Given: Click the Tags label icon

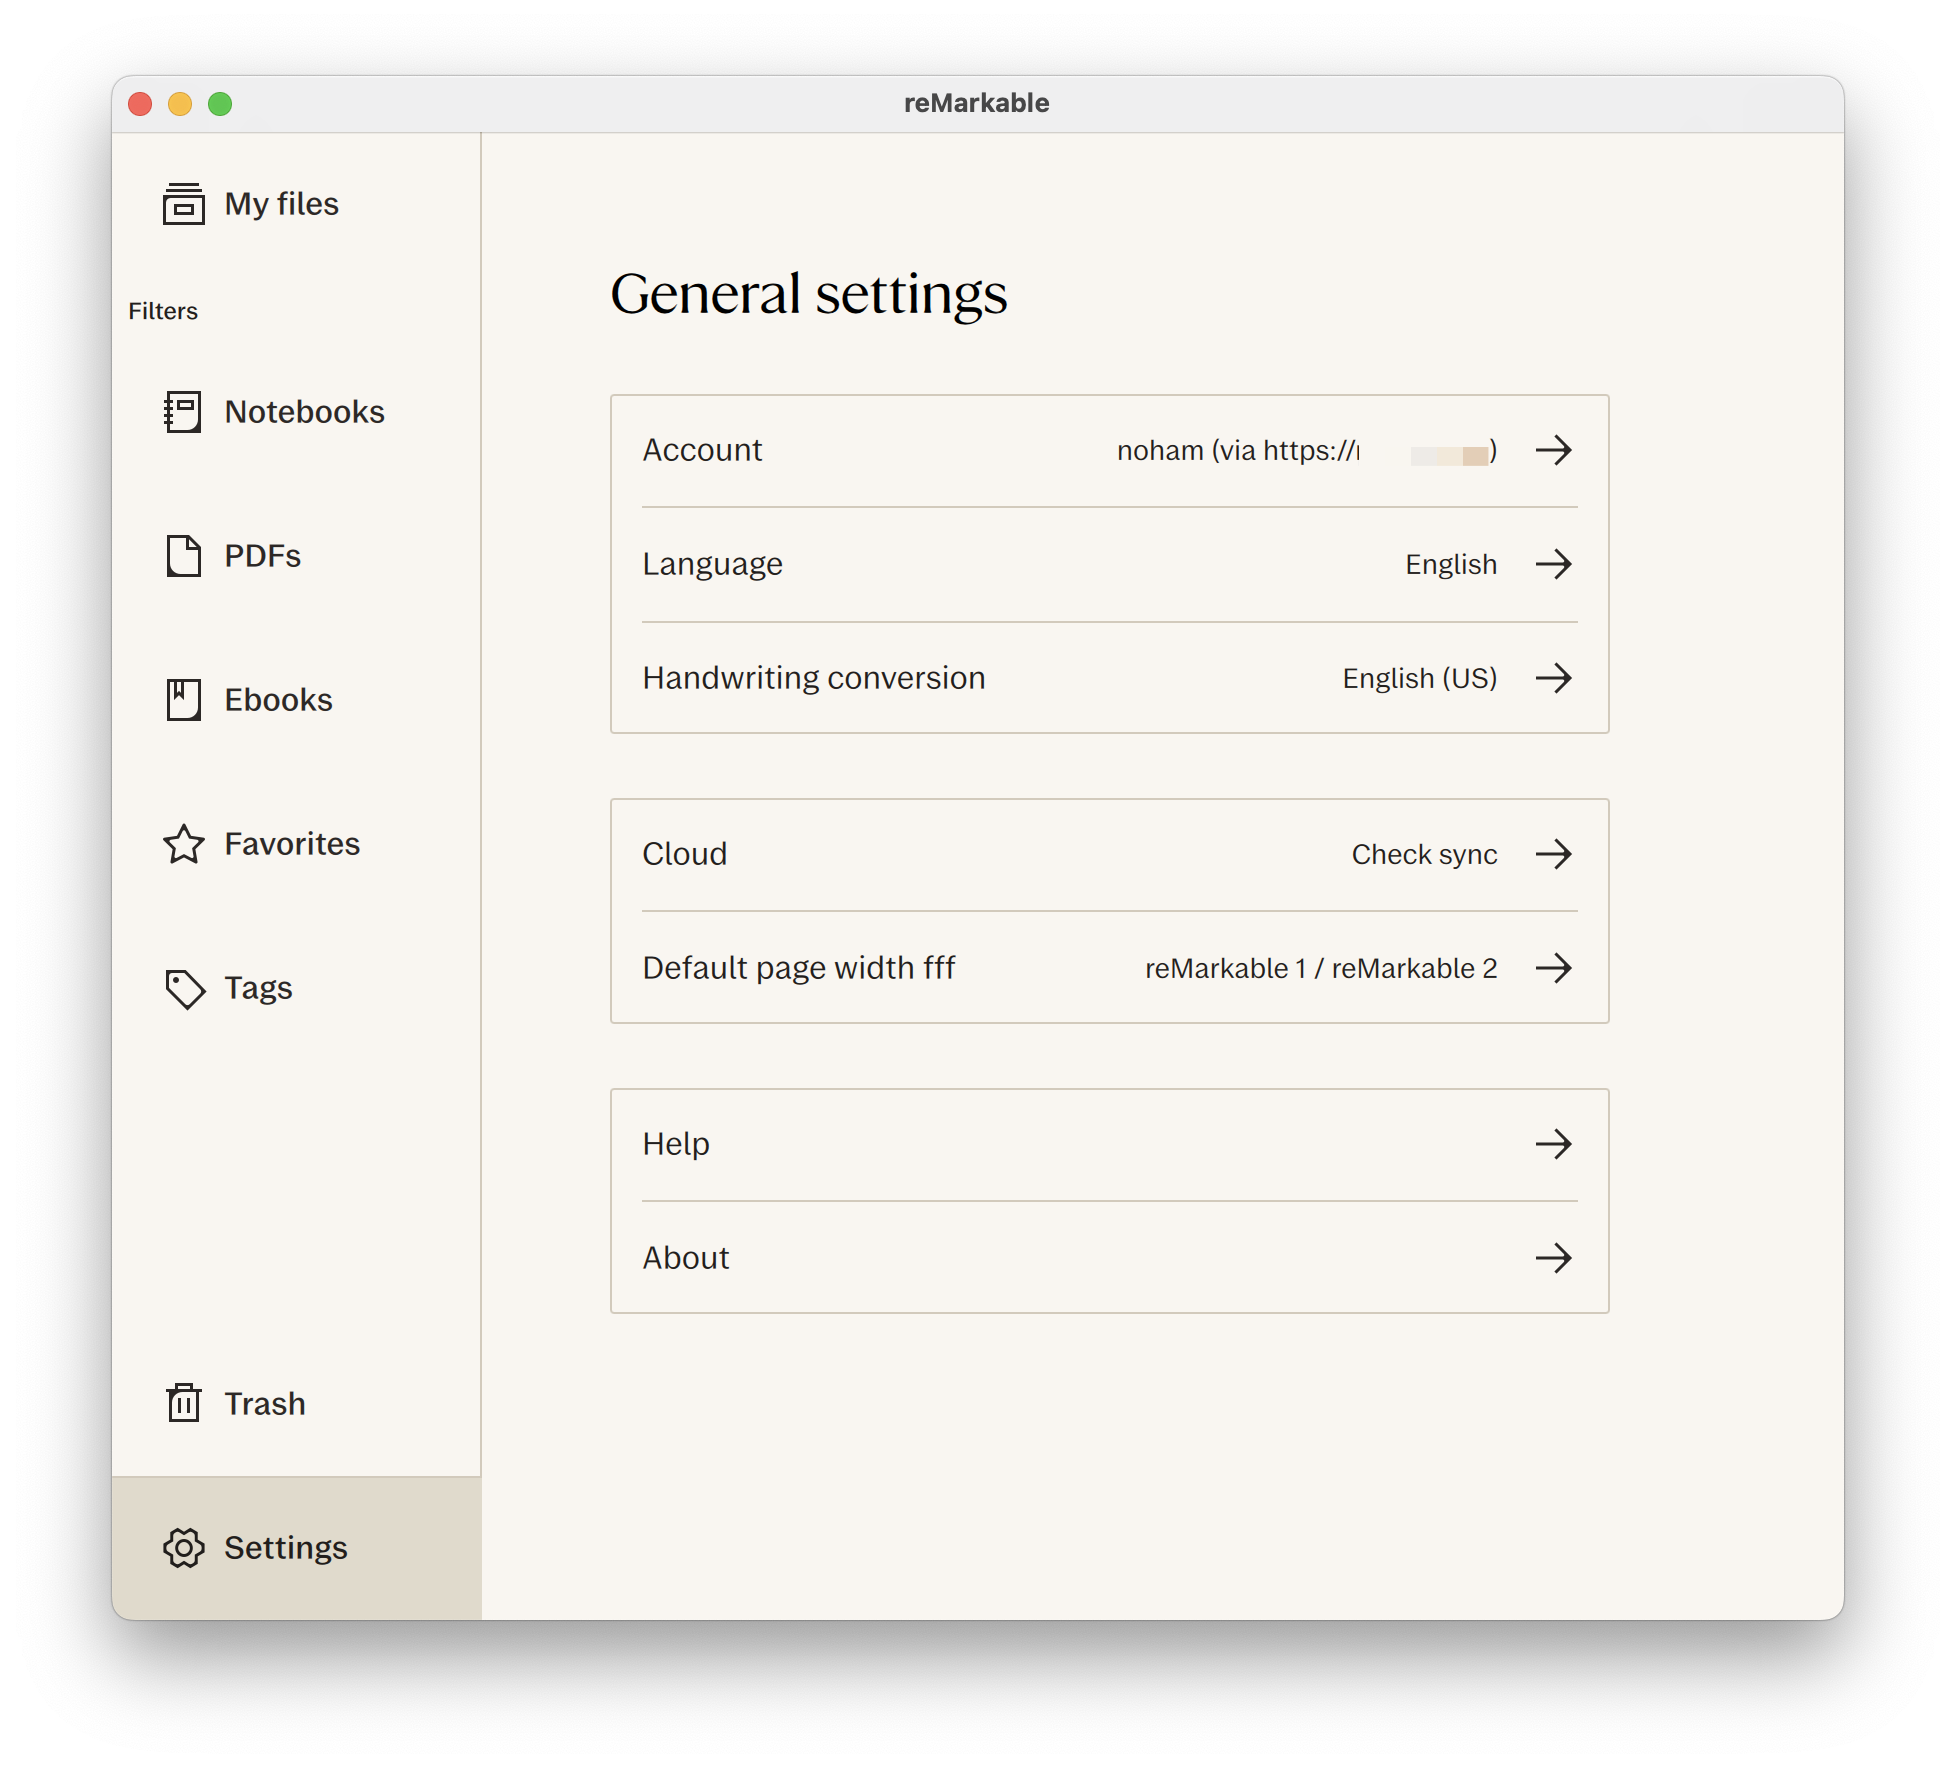Looking at the screenshot, I should point(184,988).
